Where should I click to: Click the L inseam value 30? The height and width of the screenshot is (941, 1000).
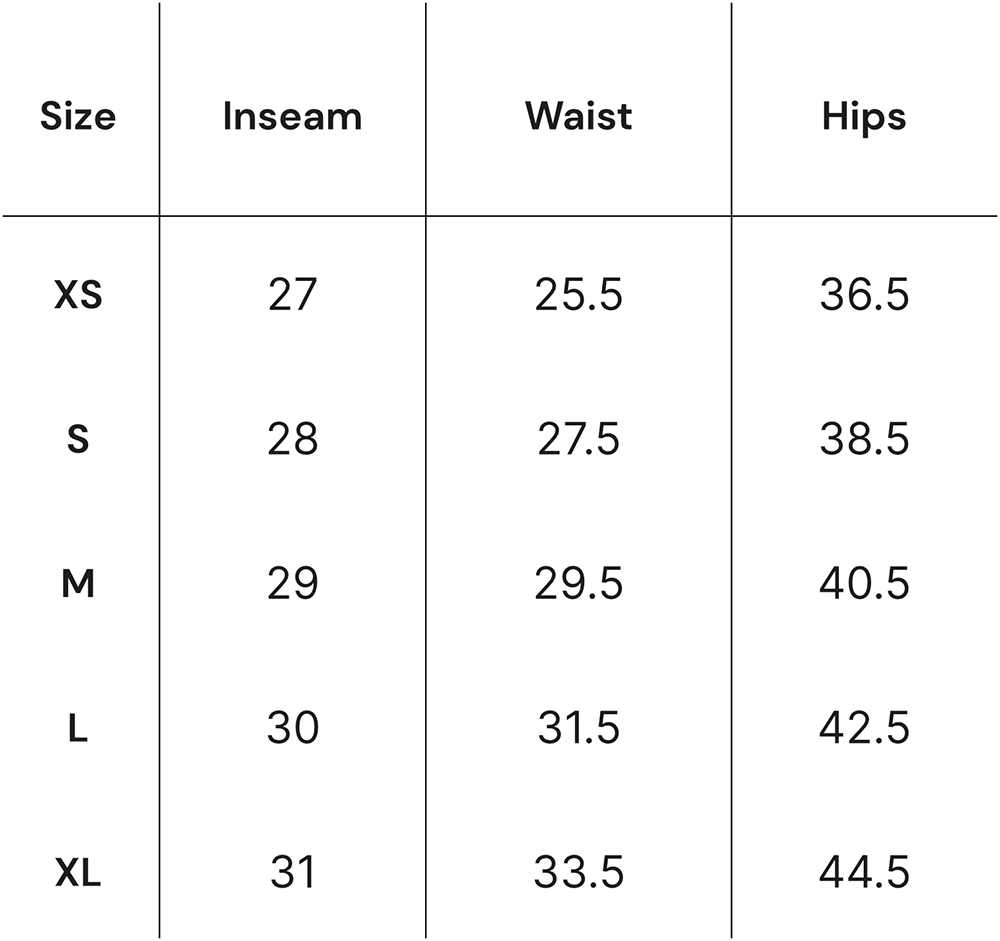point(293,728)
